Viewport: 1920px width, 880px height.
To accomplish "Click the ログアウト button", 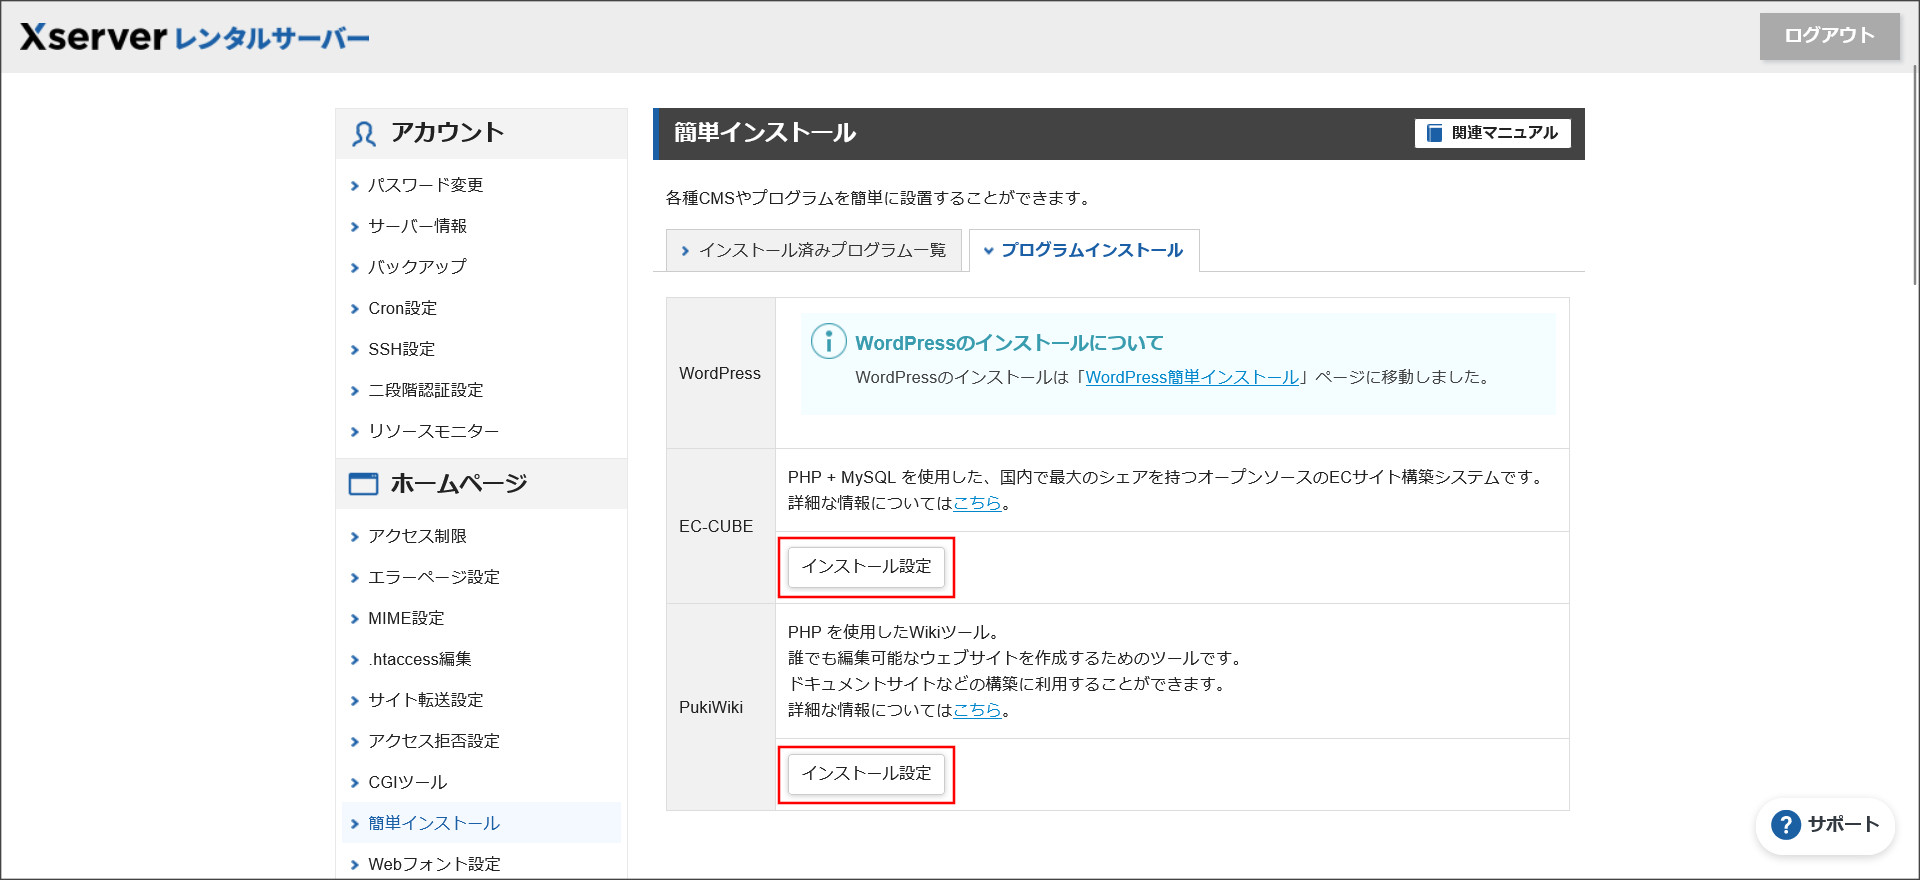I will [x=1829, y=36].
